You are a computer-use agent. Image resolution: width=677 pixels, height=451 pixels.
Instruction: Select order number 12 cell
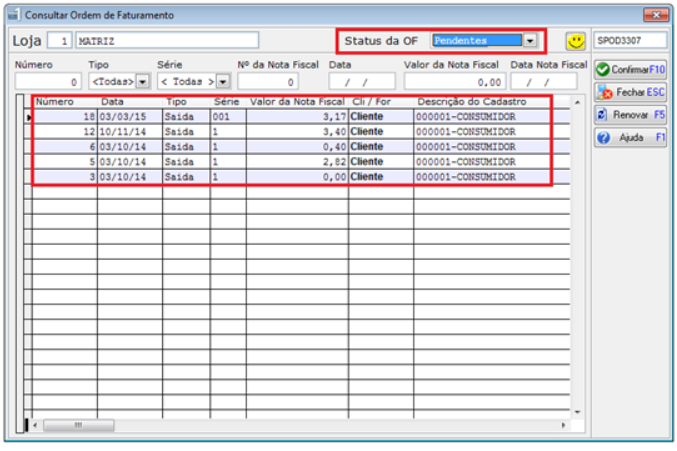tap(65, 132)
